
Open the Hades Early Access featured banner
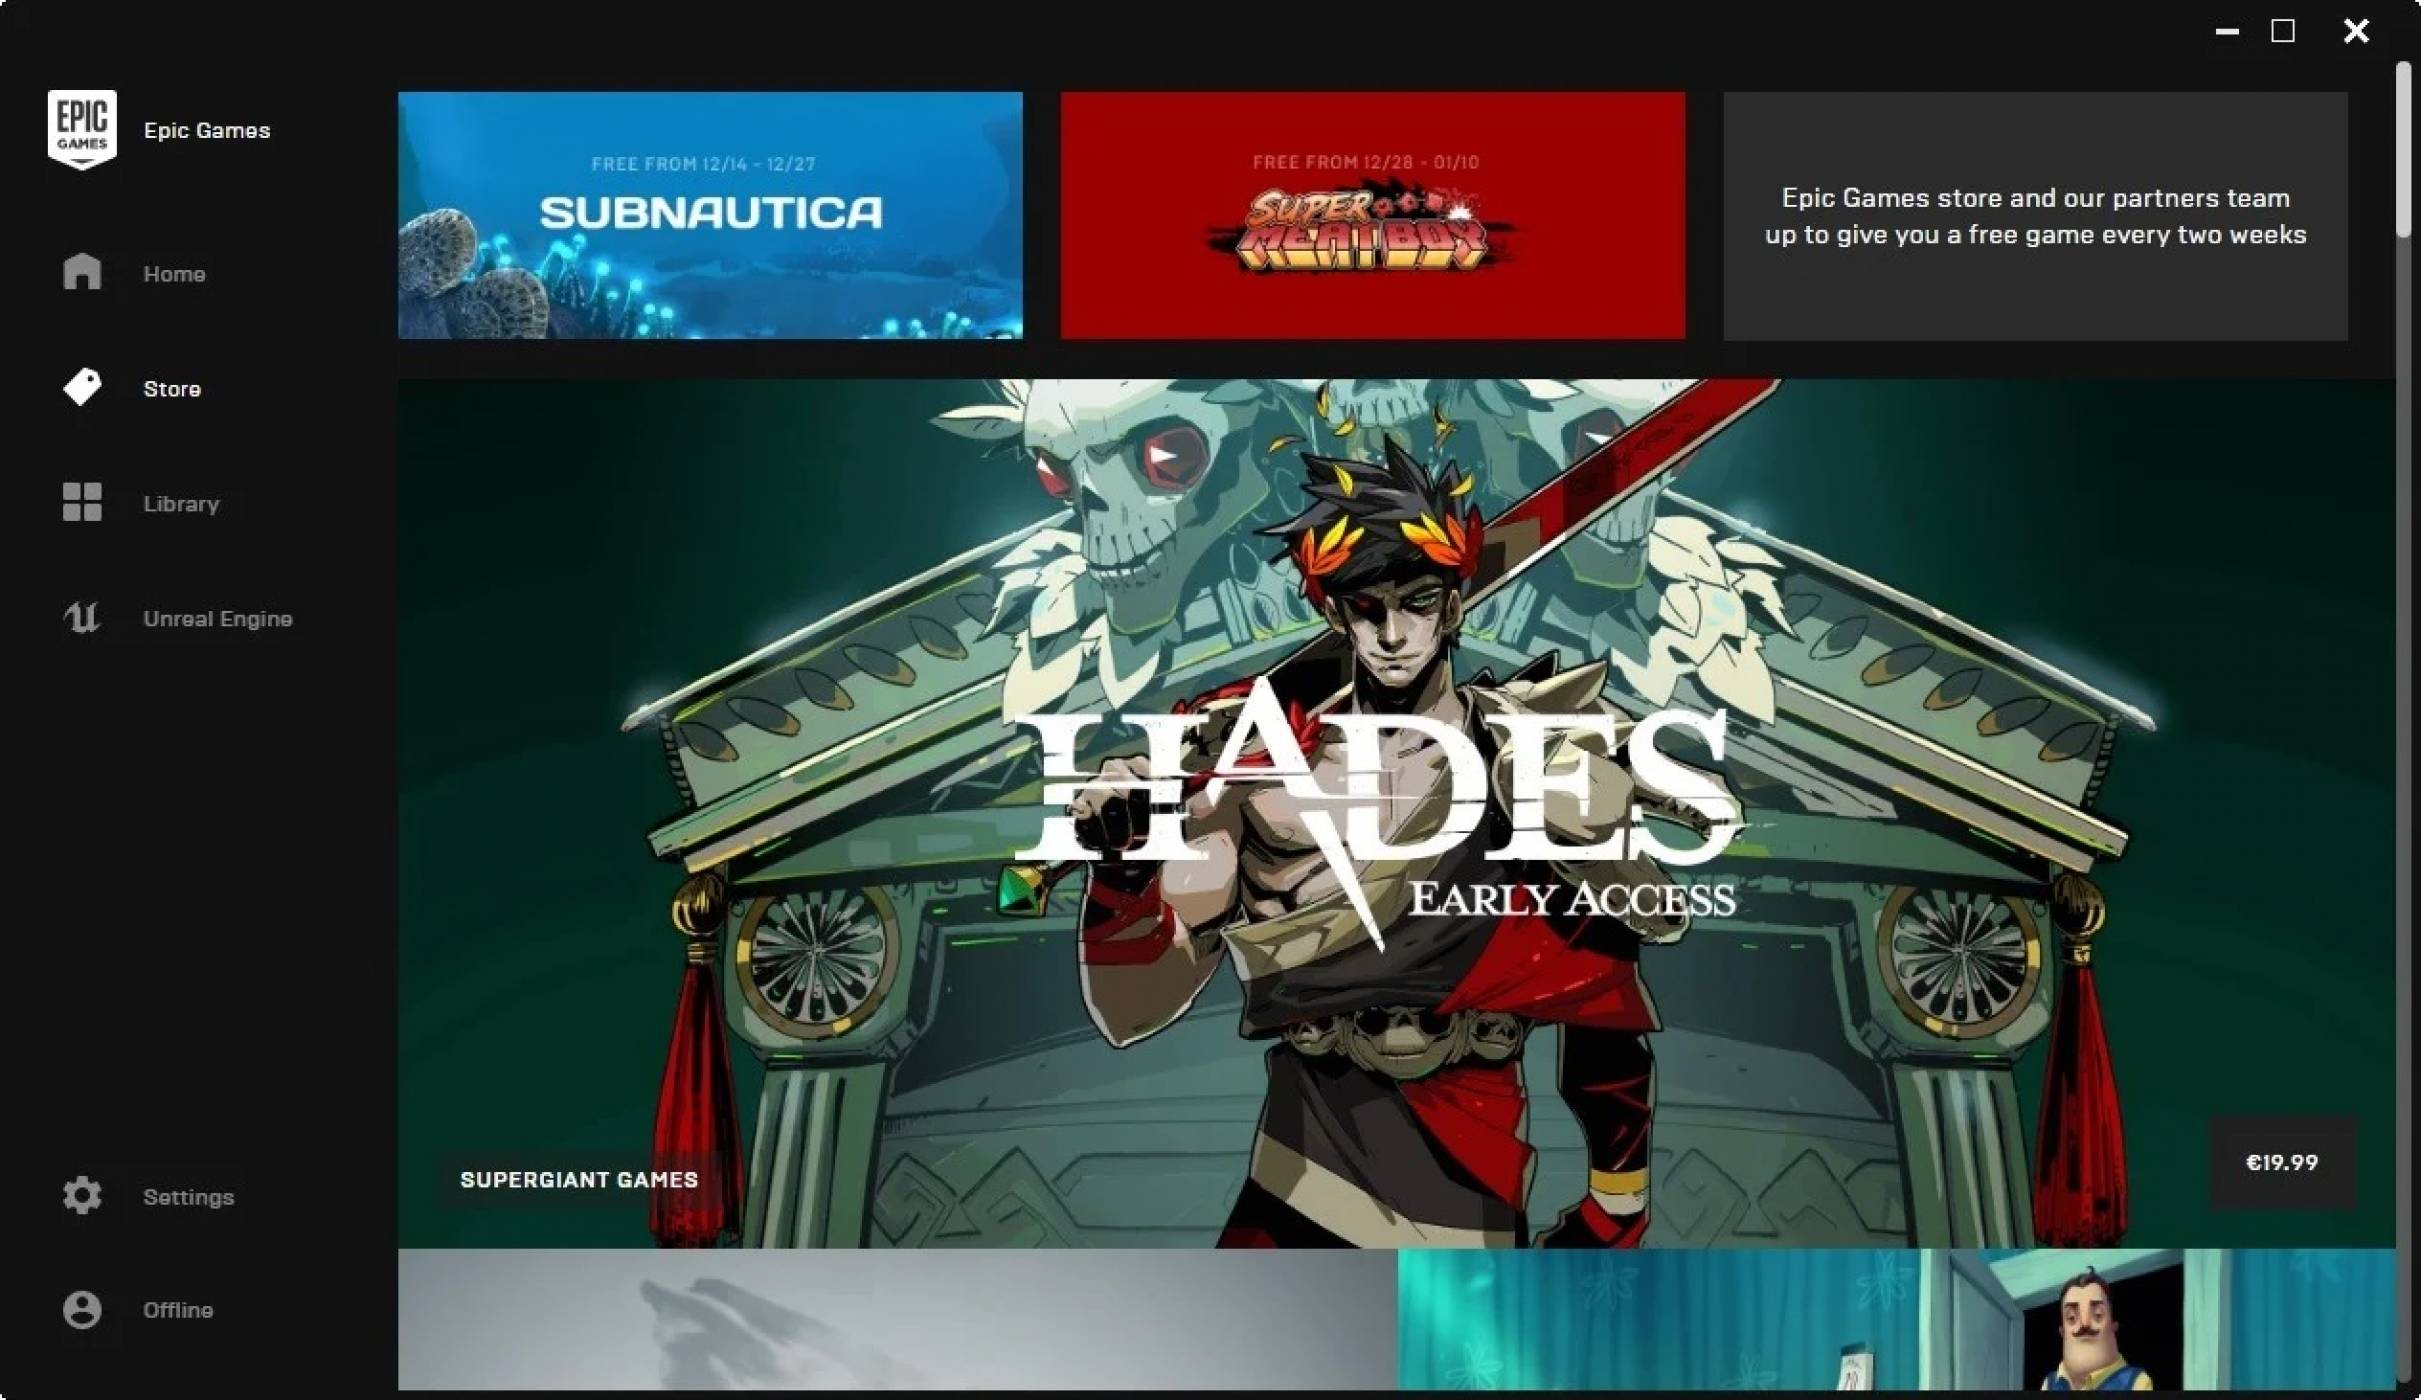(1397, 813)
